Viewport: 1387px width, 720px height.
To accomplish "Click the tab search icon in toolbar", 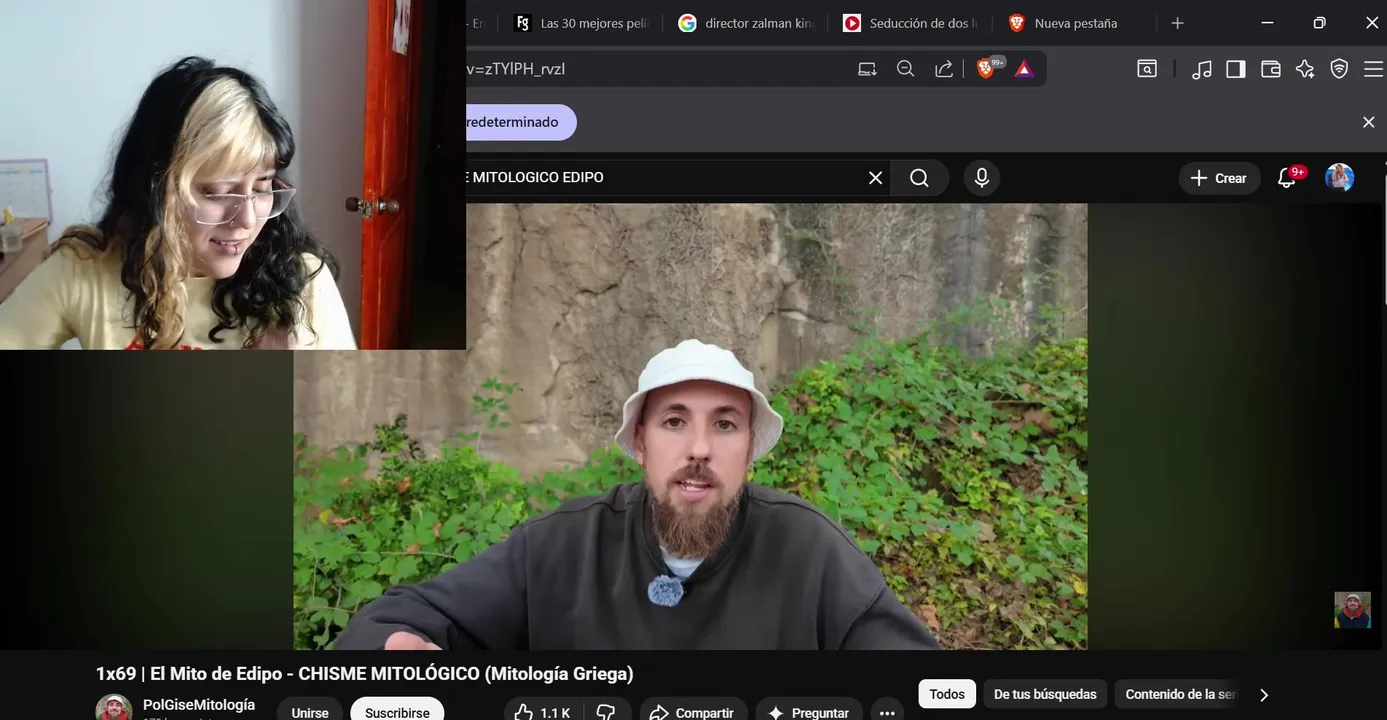I will 1147,69.
